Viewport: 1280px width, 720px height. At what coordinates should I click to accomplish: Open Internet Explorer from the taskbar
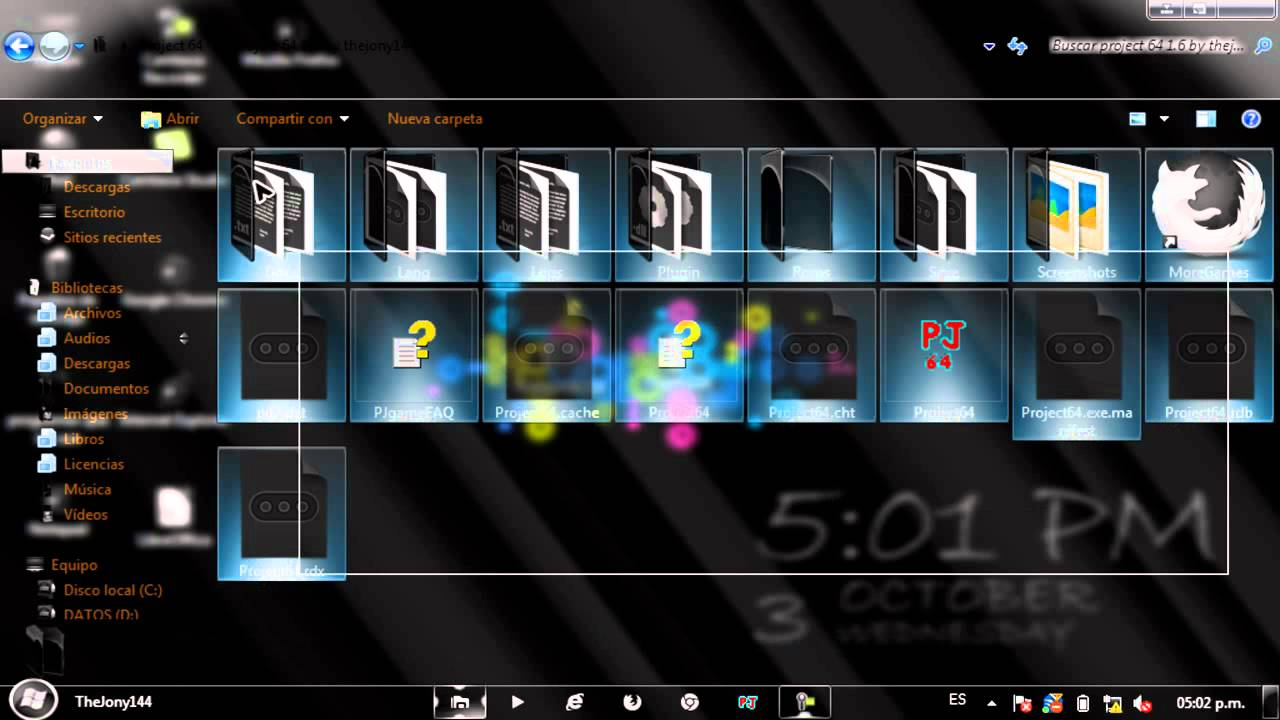(x=575, y=702)
